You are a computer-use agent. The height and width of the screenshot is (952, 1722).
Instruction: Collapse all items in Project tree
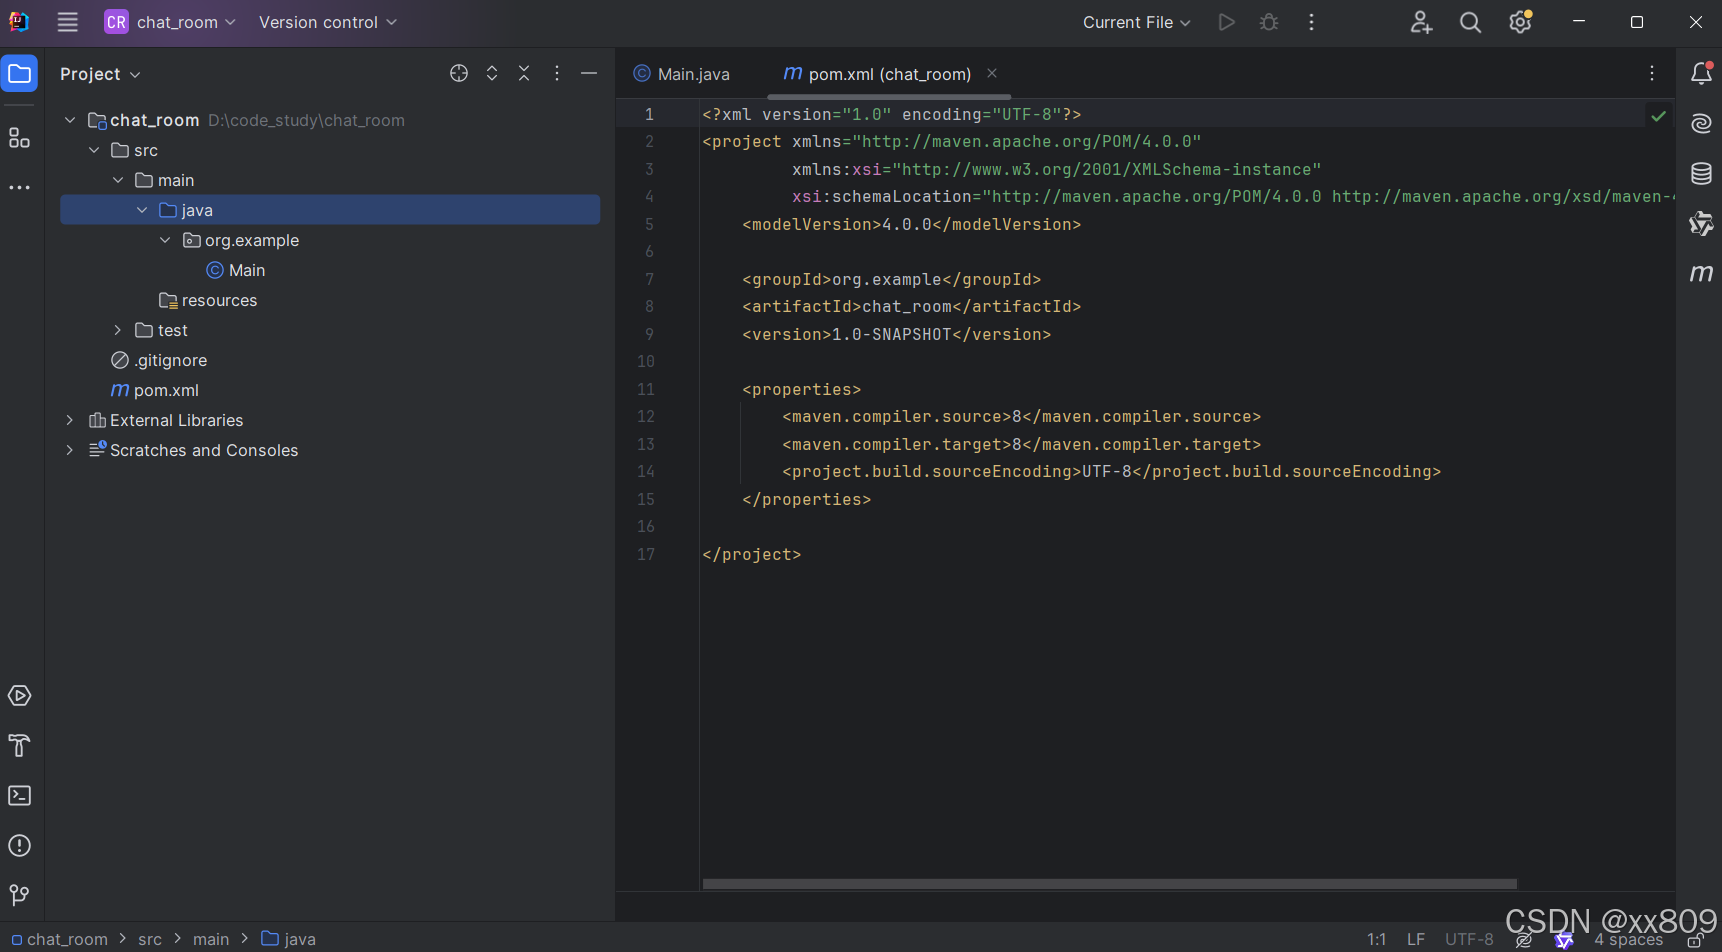coord(524,73)
